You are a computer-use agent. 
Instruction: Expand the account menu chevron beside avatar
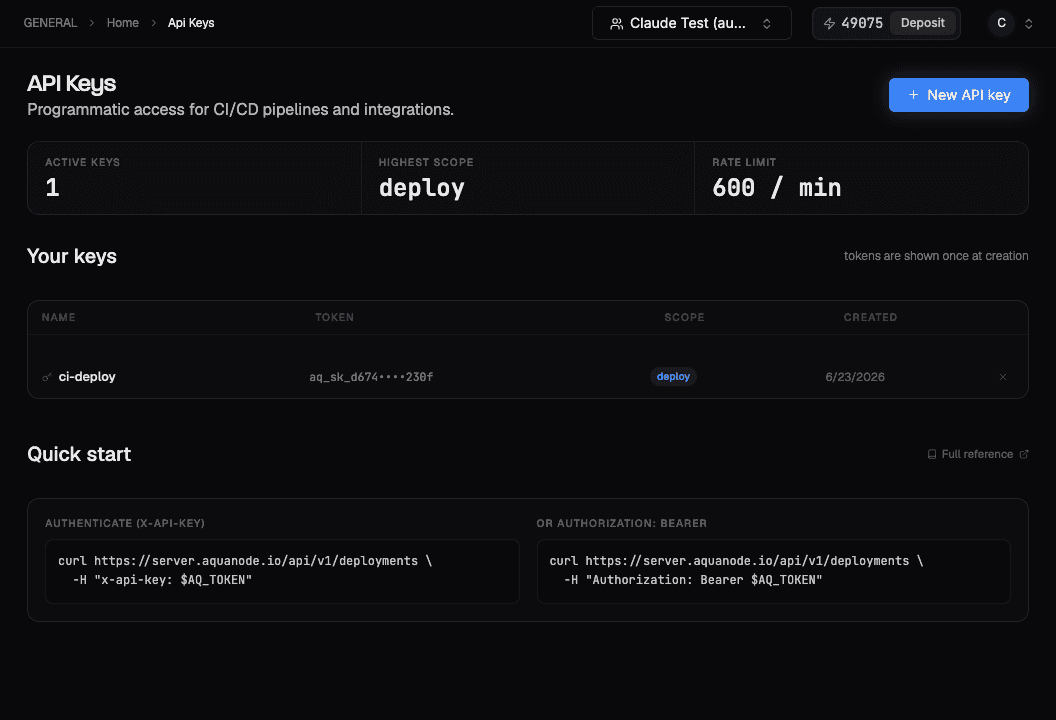1028,24
